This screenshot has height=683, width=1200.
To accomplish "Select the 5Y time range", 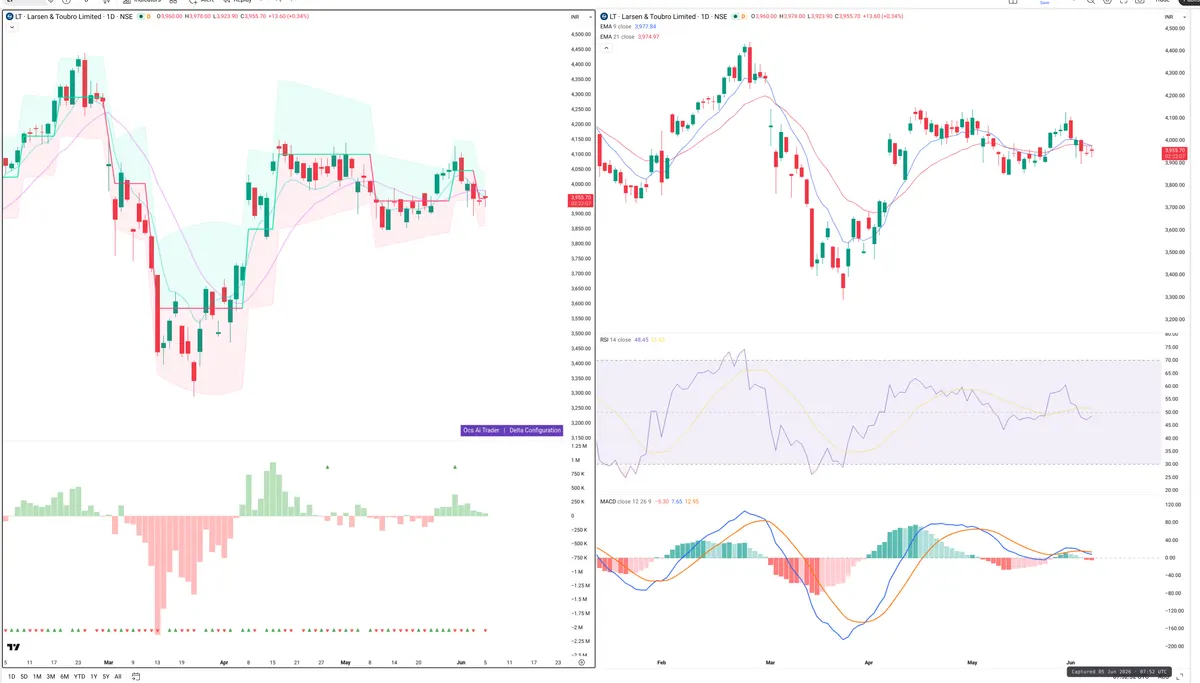I will [x=106, y=677].
